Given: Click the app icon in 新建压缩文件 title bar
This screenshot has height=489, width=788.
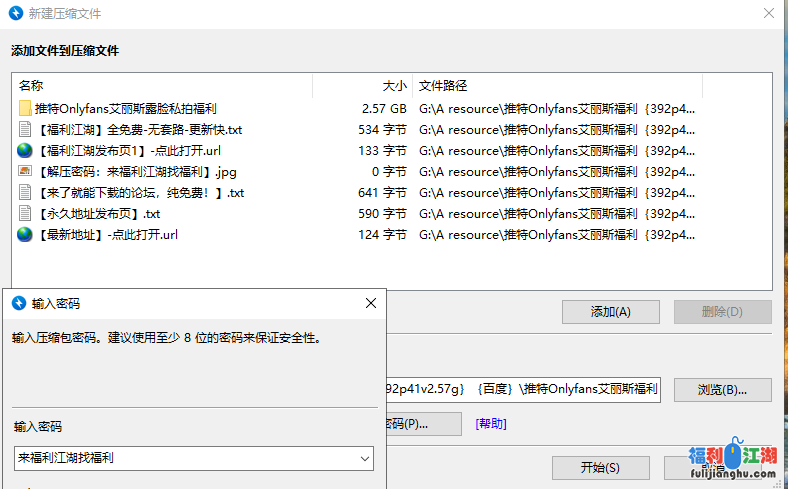Looking at the screenshot, I should coord(15,14).
